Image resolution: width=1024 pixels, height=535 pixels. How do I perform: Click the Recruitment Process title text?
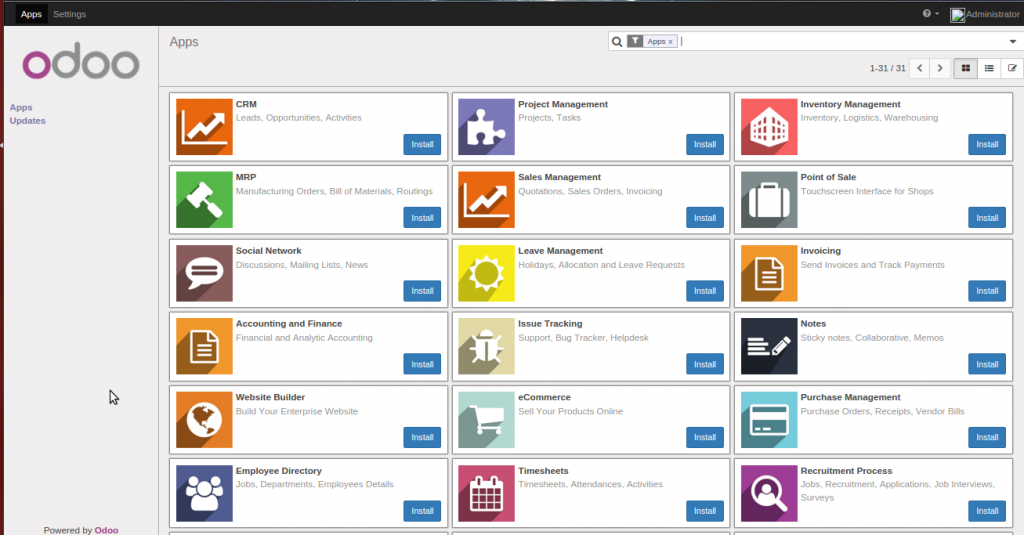846,471
